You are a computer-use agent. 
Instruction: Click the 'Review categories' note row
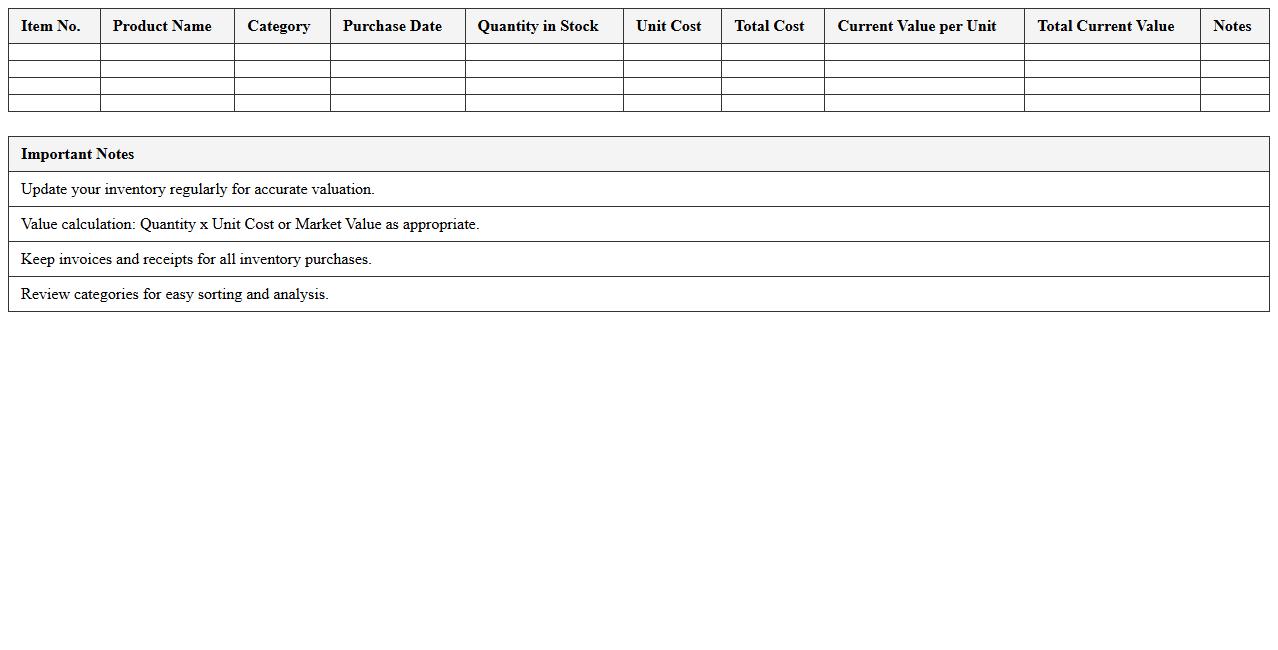pos(175,294)
